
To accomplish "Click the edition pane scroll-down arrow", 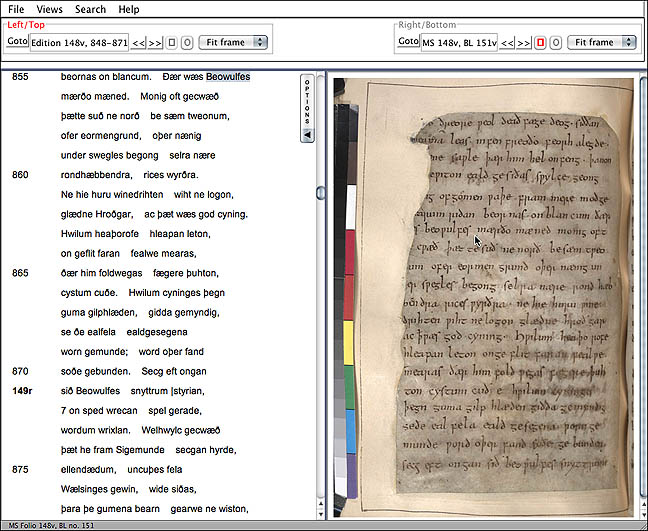I will pos(321,514).
